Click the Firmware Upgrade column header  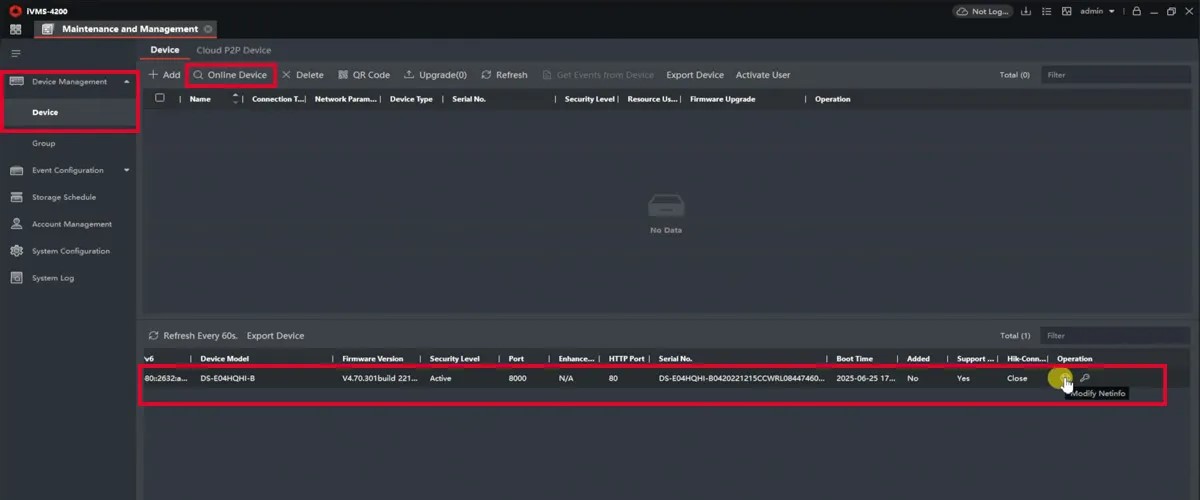tap(722, 99)
